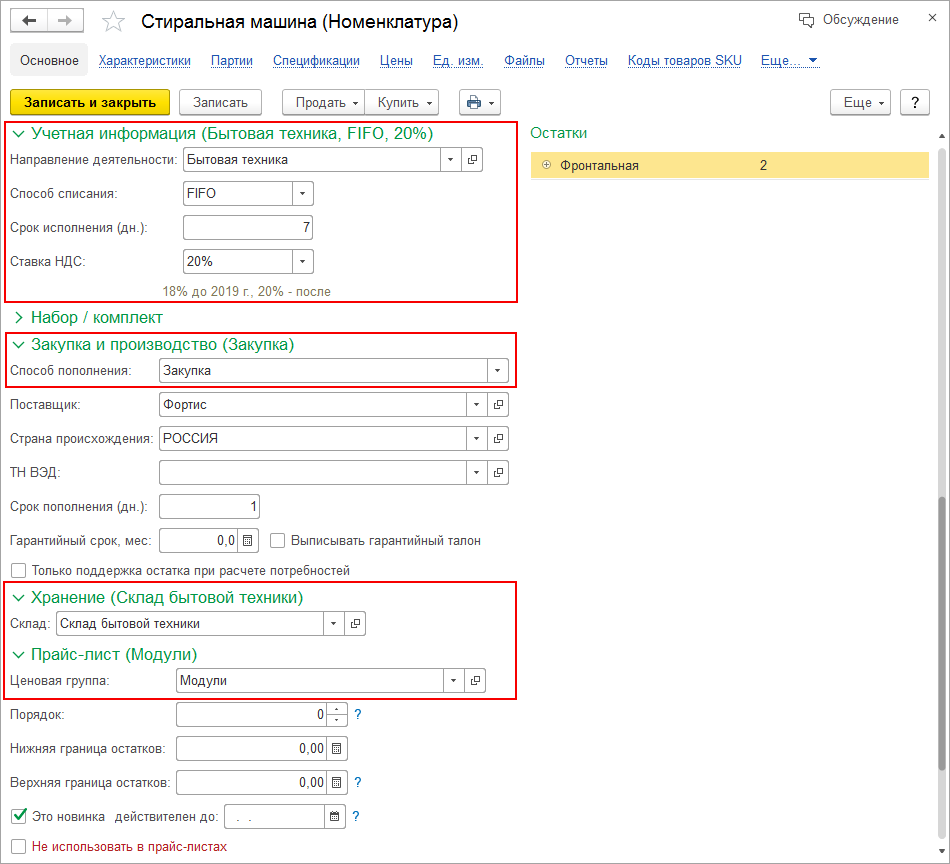
Task: Open the toolbar Еще menu button
Action: tap(860, 102)
